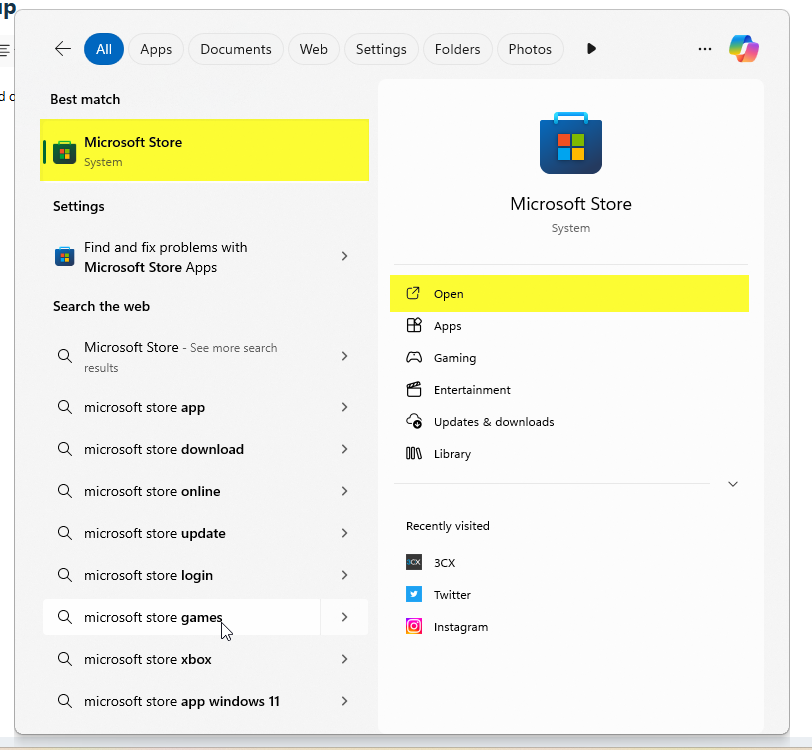The height and width of the screenshot is (750, 812).
Task: Search web for 'microsoft store games'
Action: click(x=181, y=617)
